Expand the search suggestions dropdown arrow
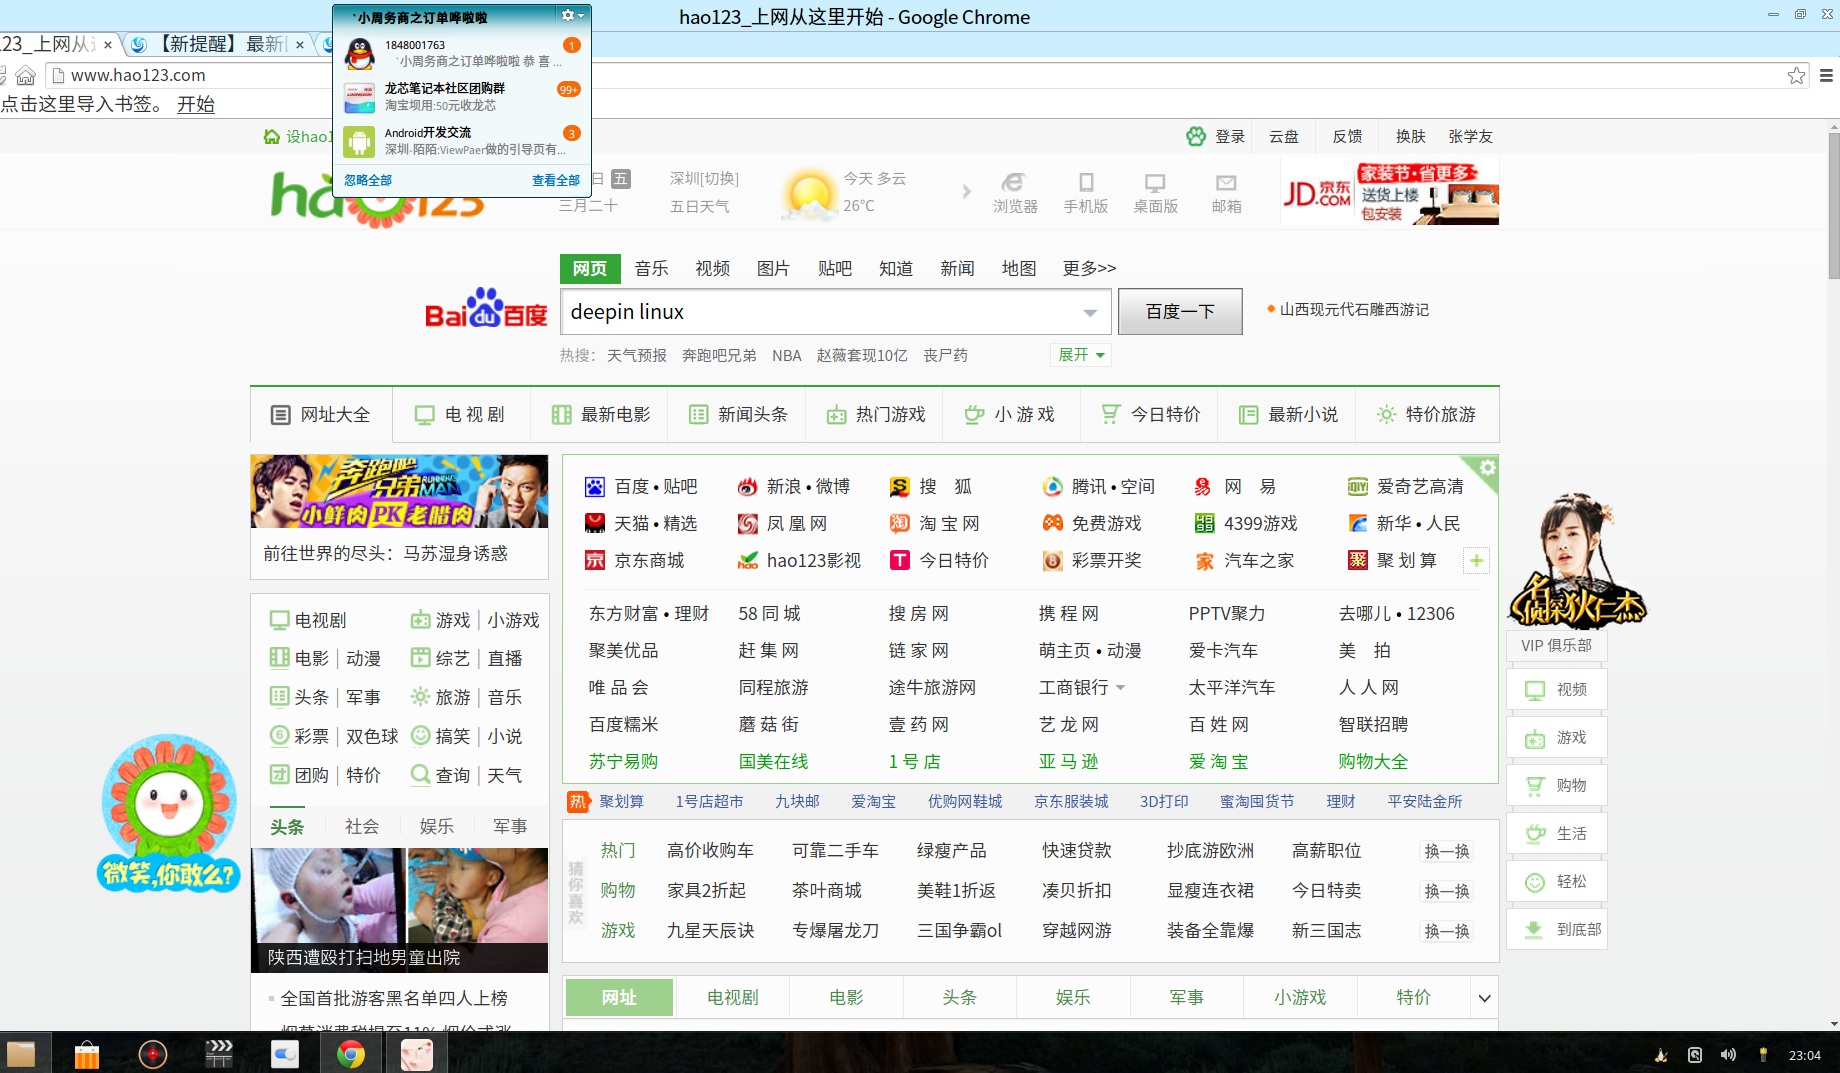Viewport: 1840px width, 1073px height. [1090, 313]
